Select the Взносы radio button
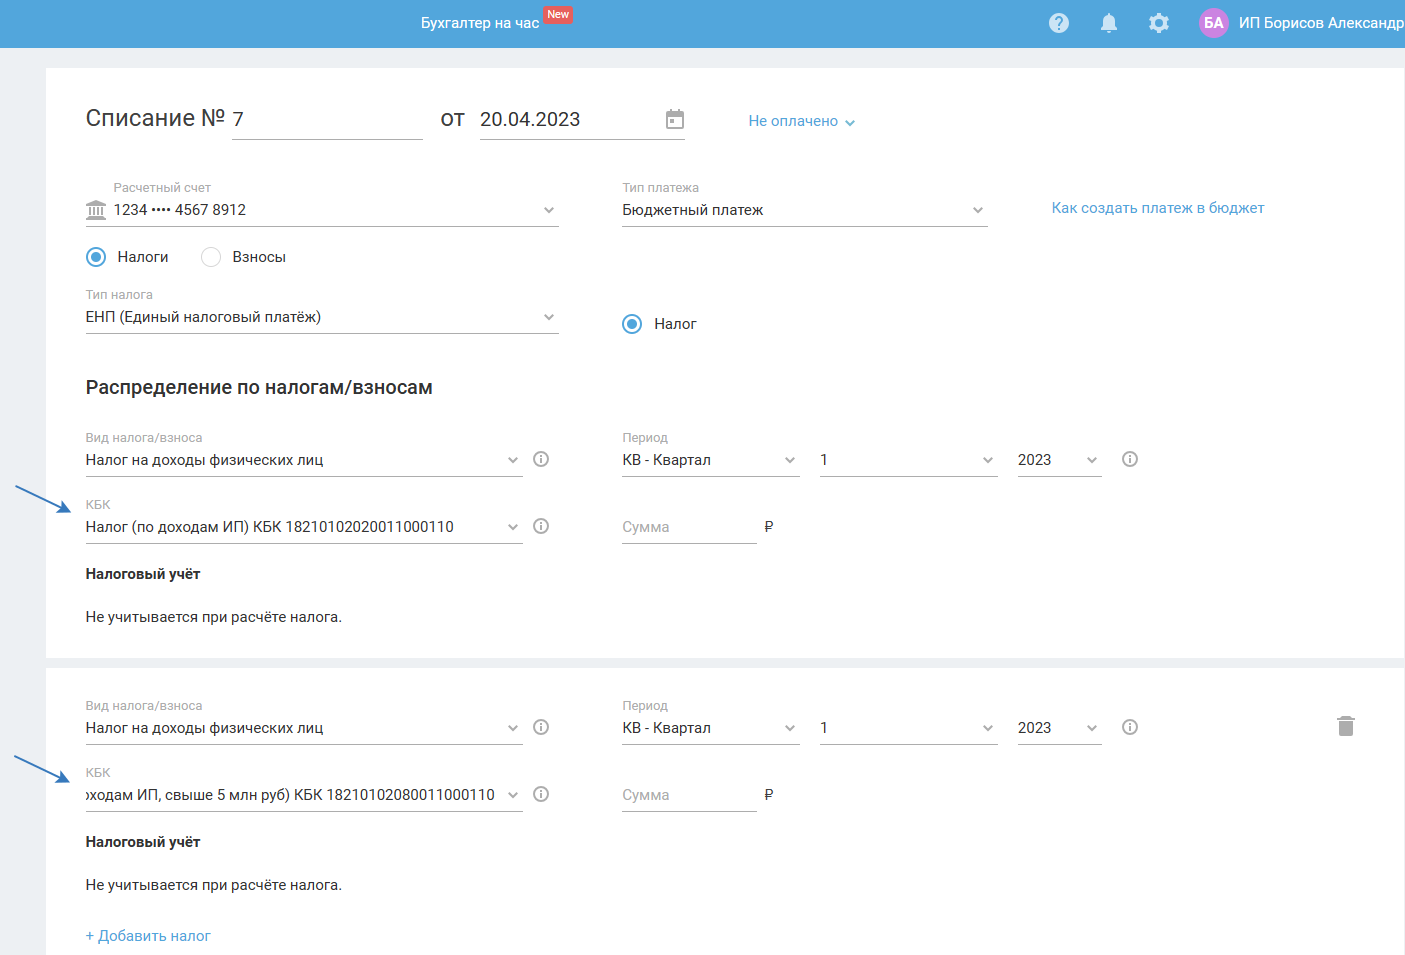This screenshot has height=955, width=1405. (211, 257)
